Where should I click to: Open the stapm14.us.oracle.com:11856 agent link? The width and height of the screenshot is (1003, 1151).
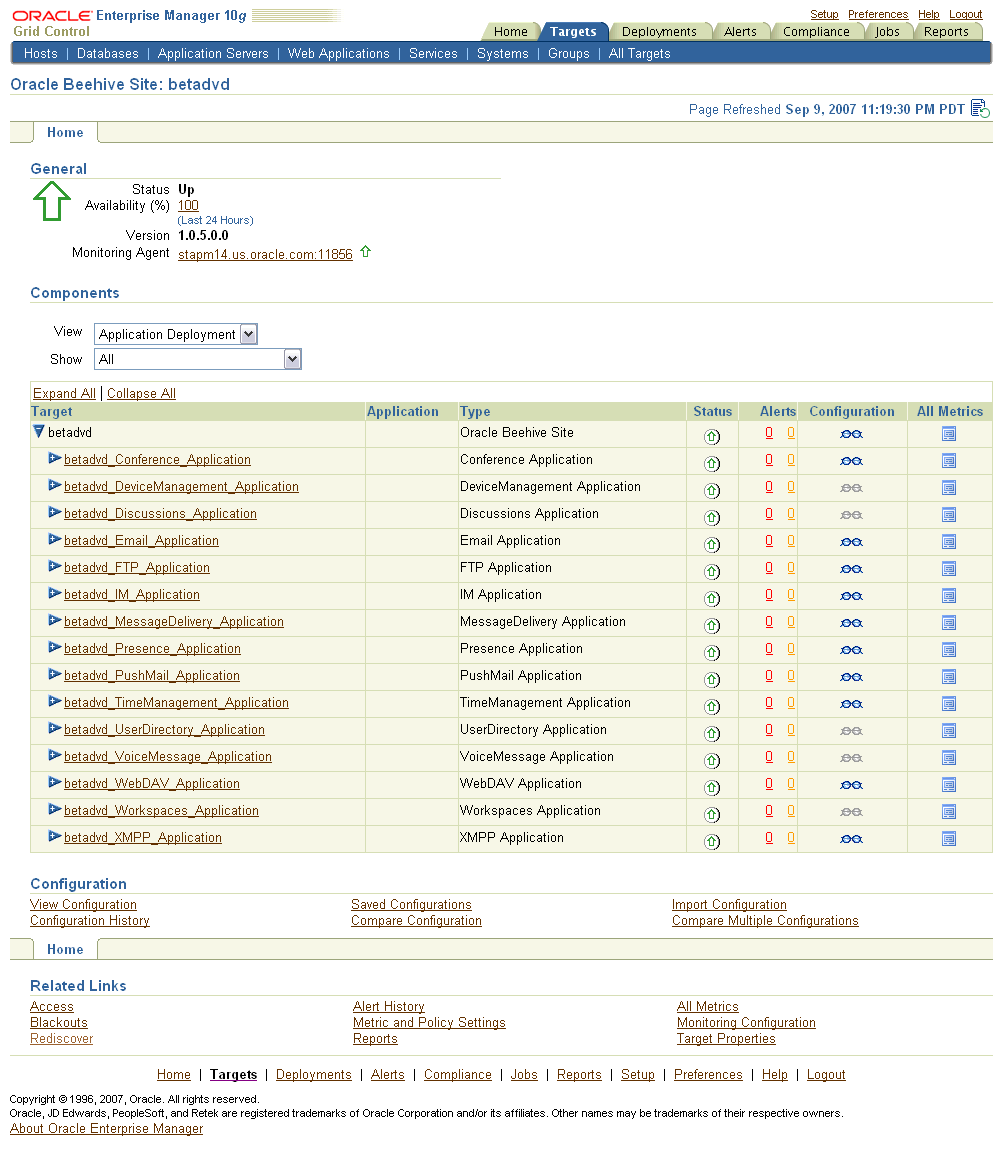[x=265, y=254]
